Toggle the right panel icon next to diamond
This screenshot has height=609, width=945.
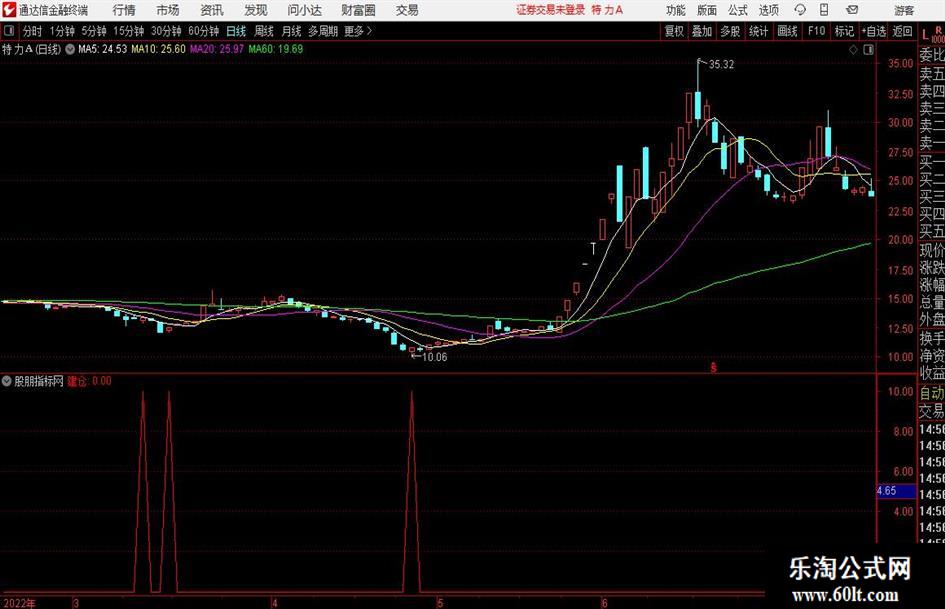coord(868,50)
